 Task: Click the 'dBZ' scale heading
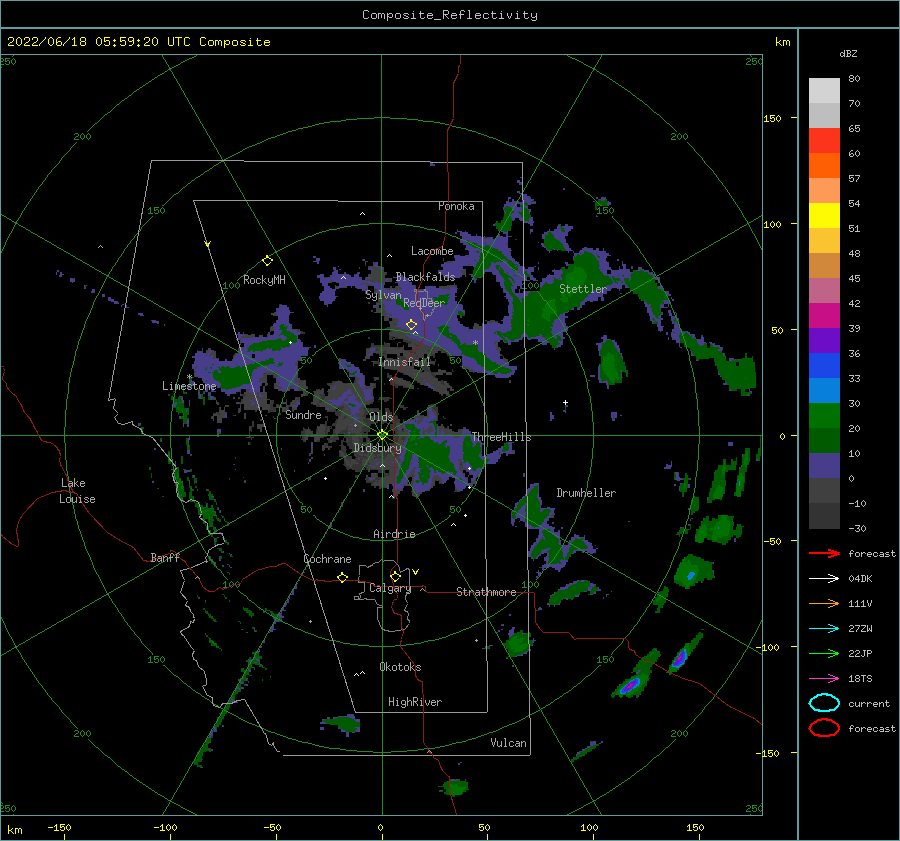(848, 53)
